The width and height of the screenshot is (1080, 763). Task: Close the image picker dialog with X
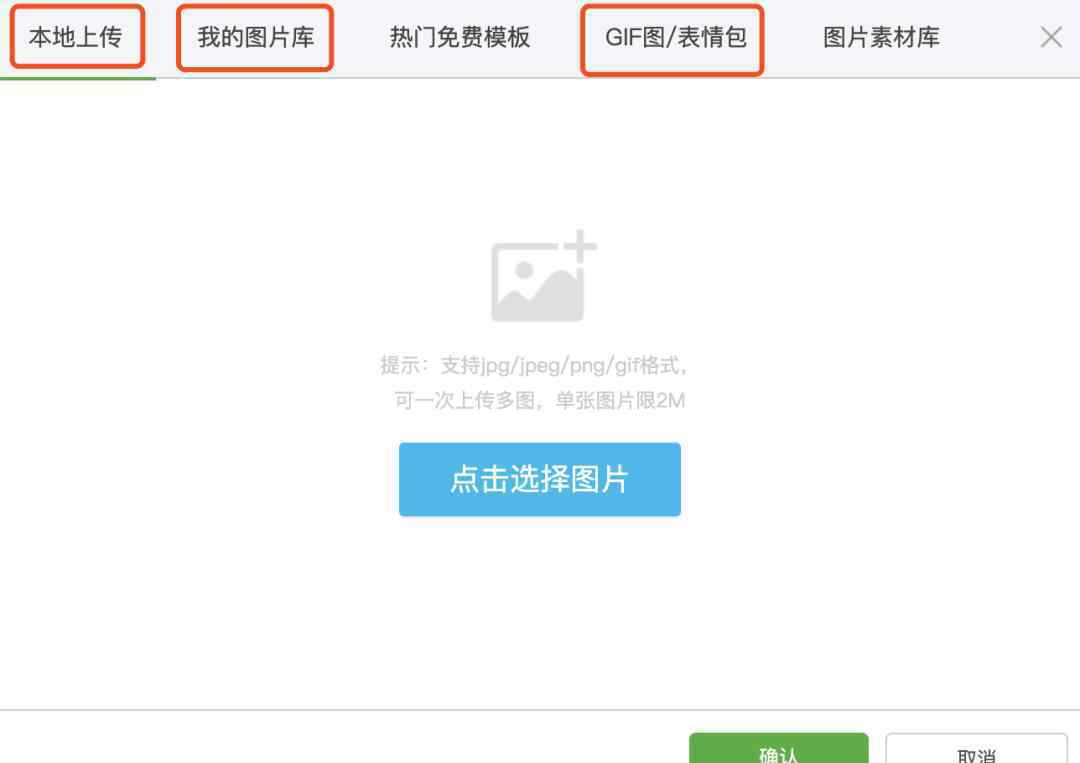pos(1051,37)
